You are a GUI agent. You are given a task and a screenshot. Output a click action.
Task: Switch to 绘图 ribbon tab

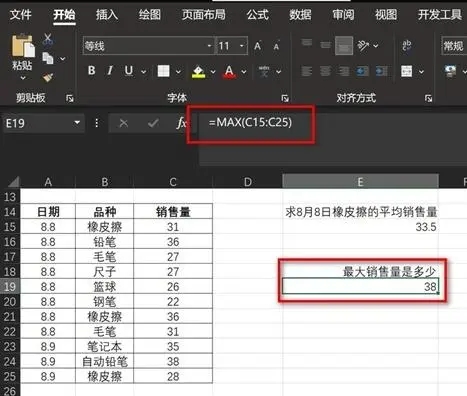(x=150, y=15)
